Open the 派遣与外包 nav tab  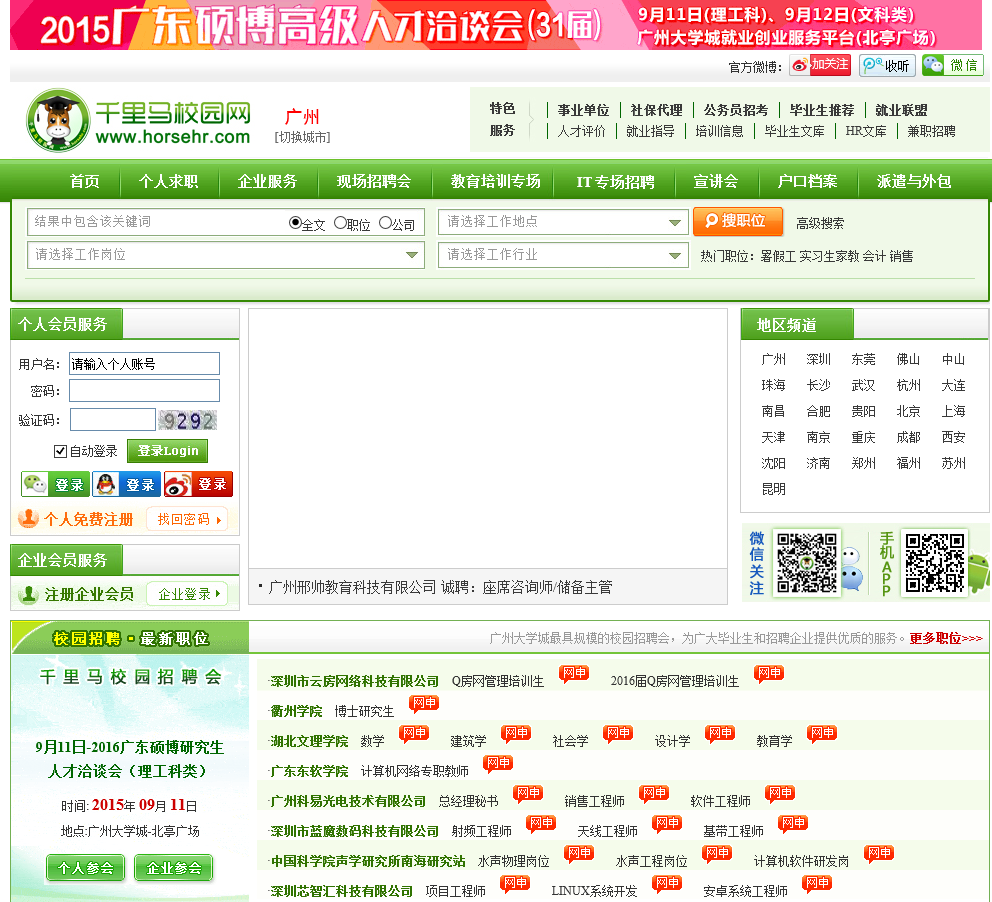[914, 182]
